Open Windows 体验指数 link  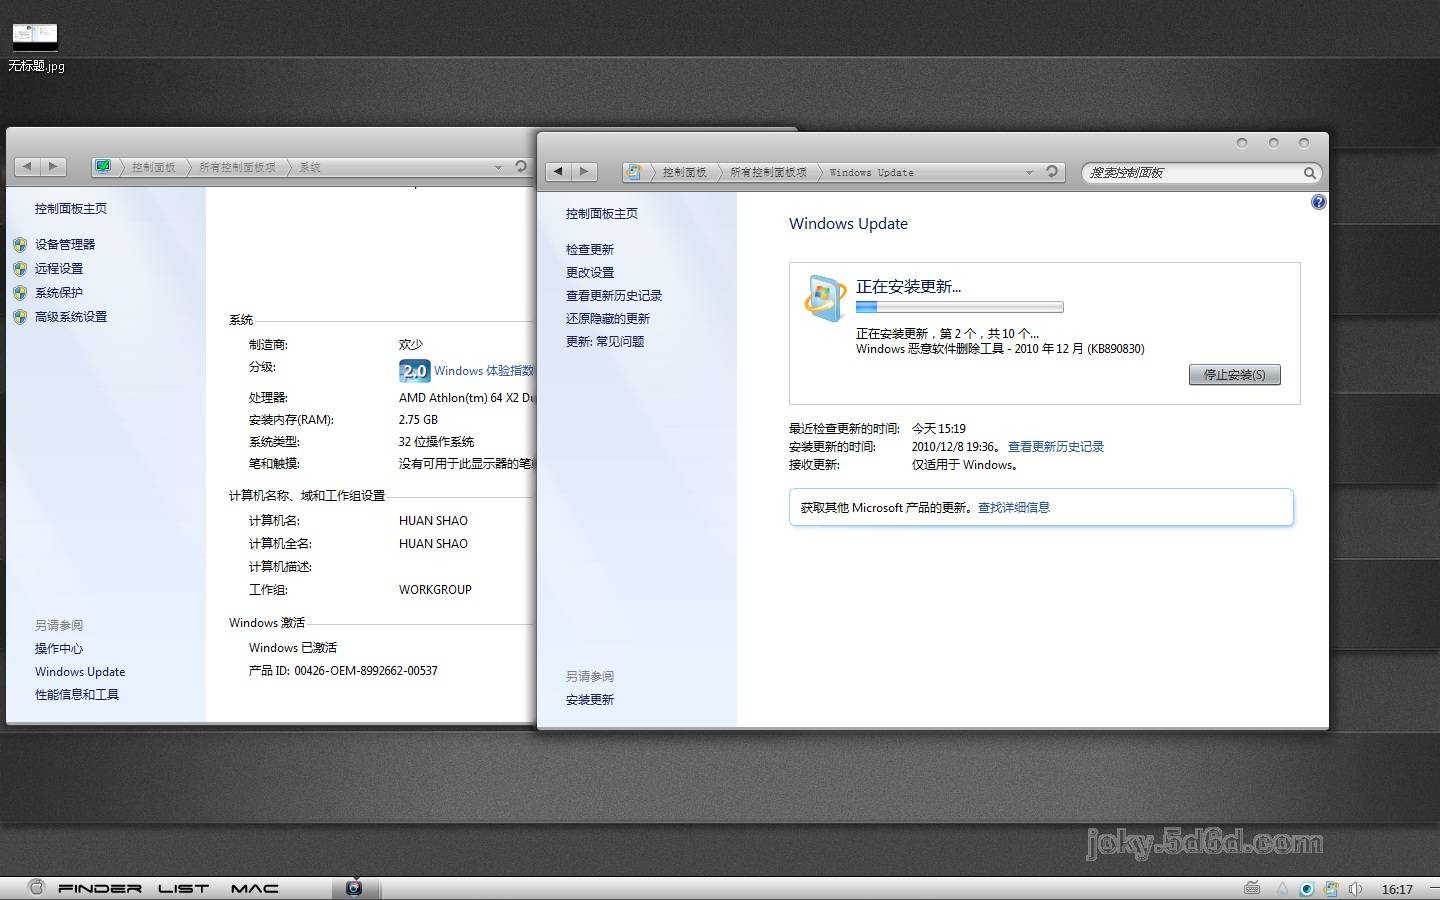[x=484, y=371]
